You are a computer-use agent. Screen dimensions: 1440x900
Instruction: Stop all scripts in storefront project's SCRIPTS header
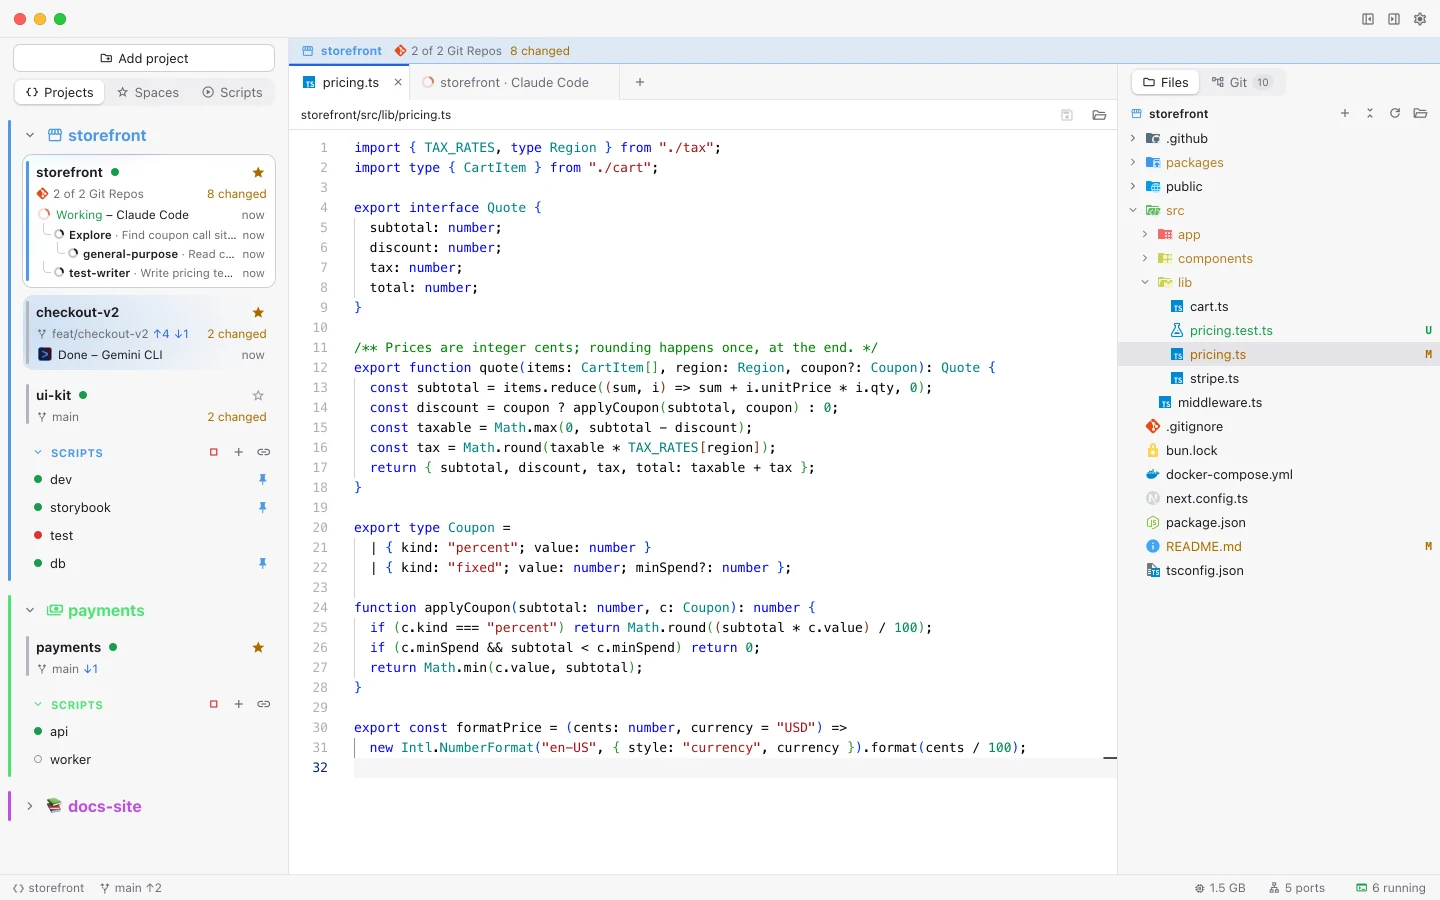(x=213, y=452)
